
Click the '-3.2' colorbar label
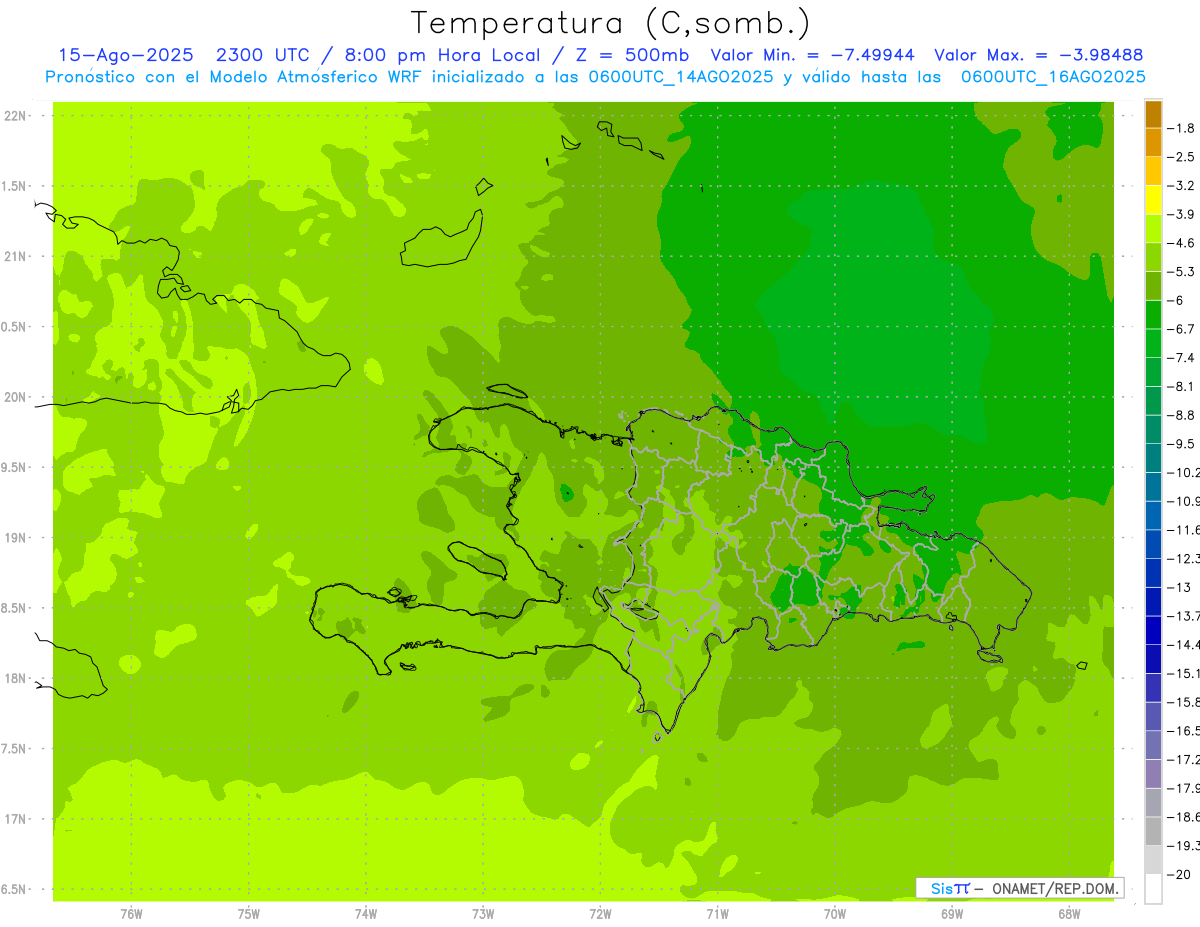[x=1181, y=186]
